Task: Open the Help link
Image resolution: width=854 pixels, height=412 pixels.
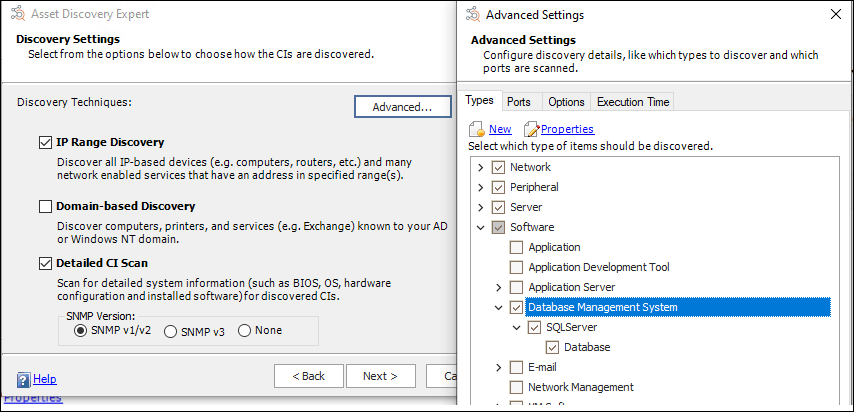Action: tap(45, 379)
